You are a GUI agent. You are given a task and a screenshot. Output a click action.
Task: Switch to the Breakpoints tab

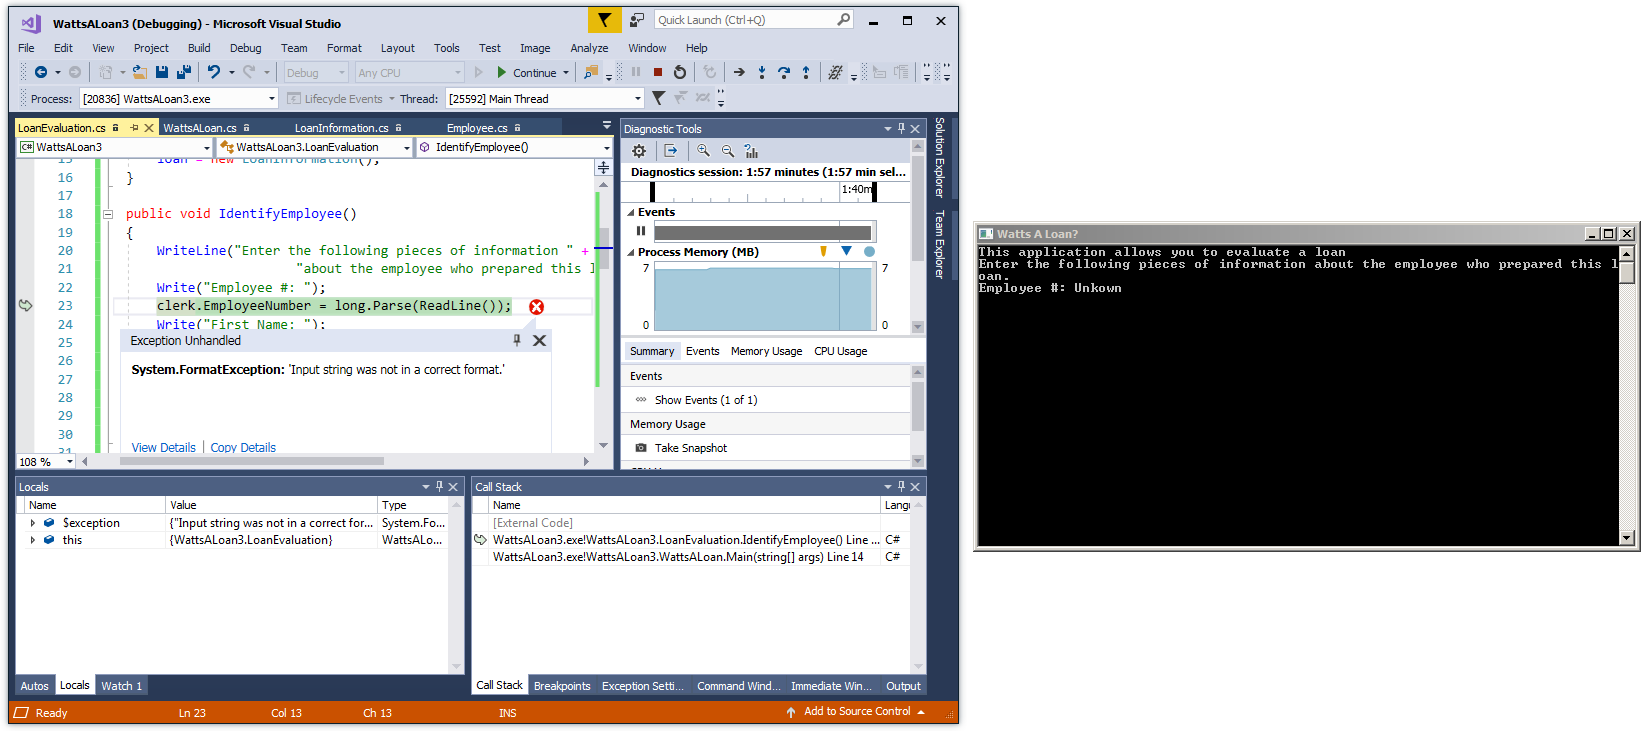562,686
